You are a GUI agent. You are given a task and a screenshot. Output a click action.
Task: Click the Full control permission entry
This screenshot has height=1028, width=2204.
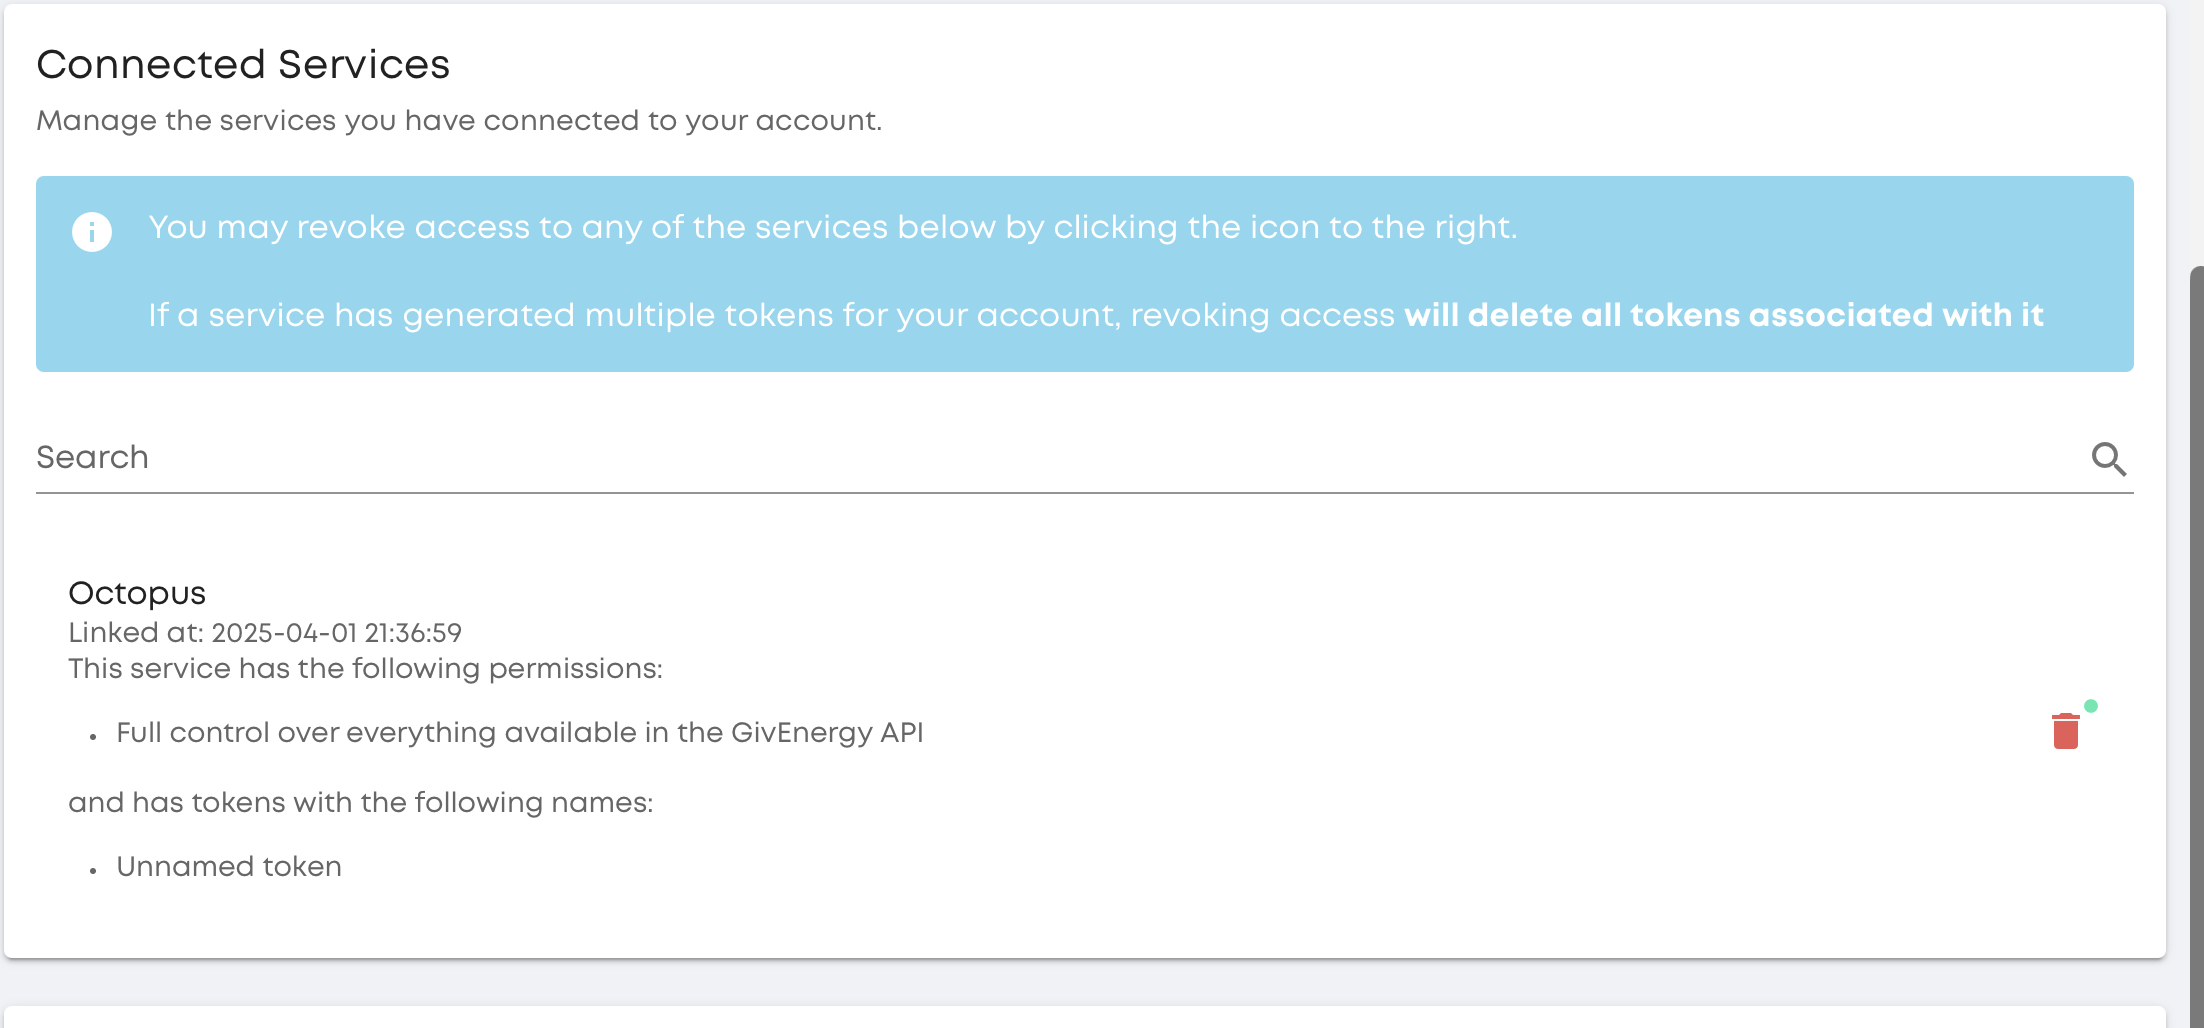tap(520, 733)
